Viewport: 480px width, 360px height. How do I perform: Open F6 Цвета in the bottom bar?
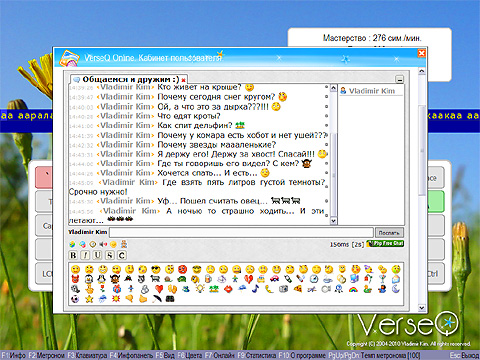(190, 355)
